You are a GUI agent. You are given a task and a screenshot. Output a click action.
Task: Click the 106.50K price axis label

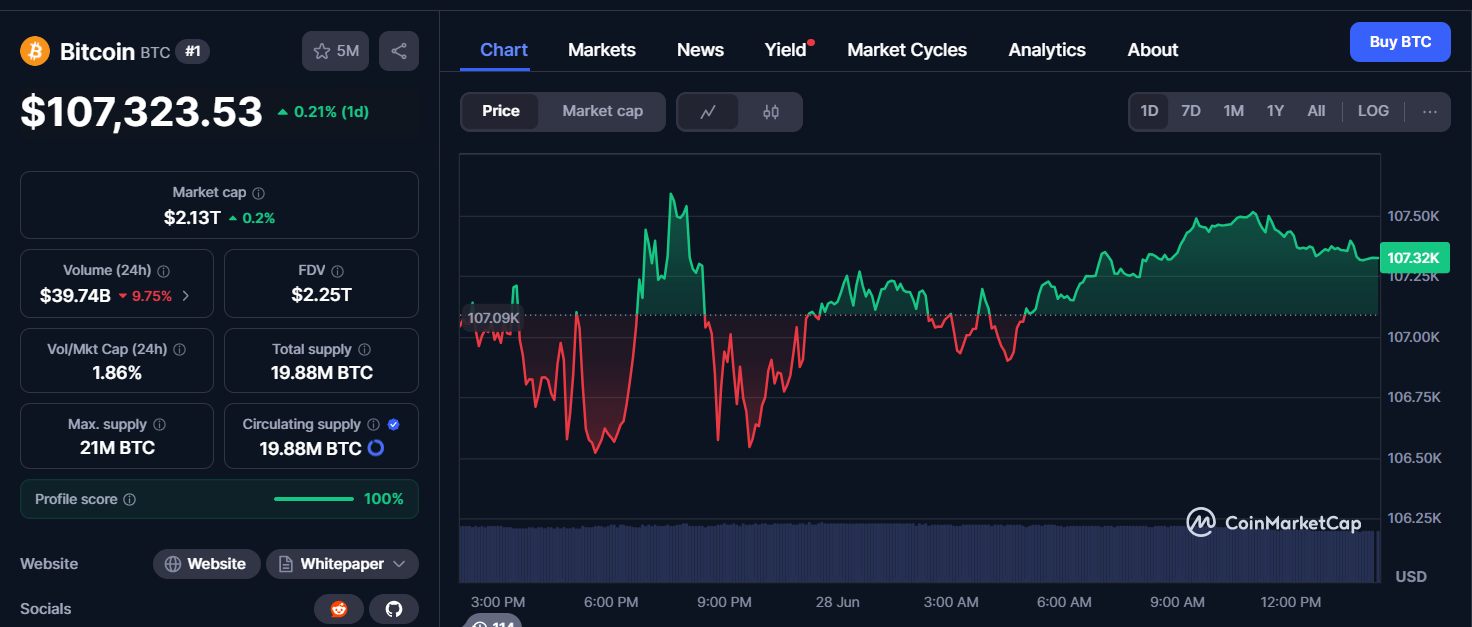[1413, 458]
